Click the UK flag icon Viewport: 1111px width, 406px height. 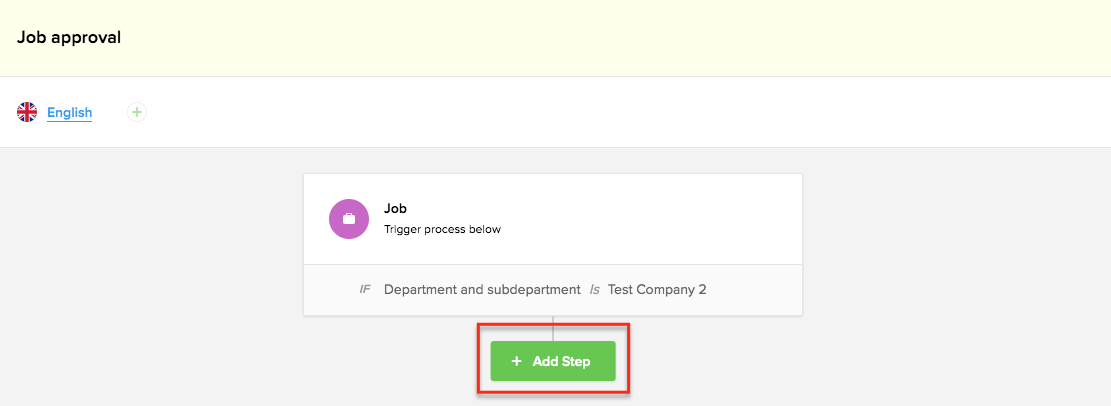point(27,112)
